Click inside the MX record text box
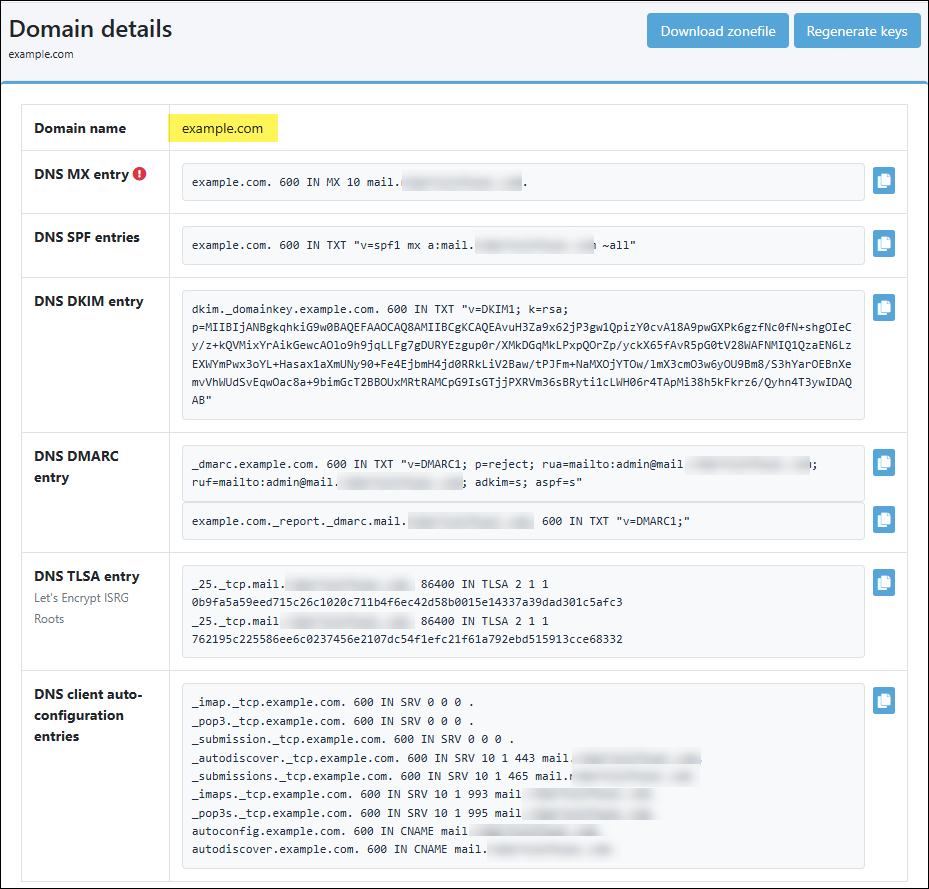Screen dimensions: 929x889 pos(522,182)
